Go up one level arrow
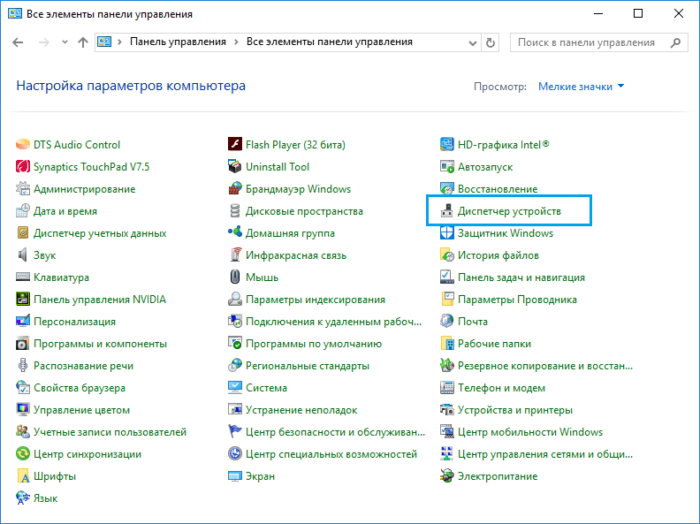The height and width of the screenshot is (524, 700). tap(83, 42)
